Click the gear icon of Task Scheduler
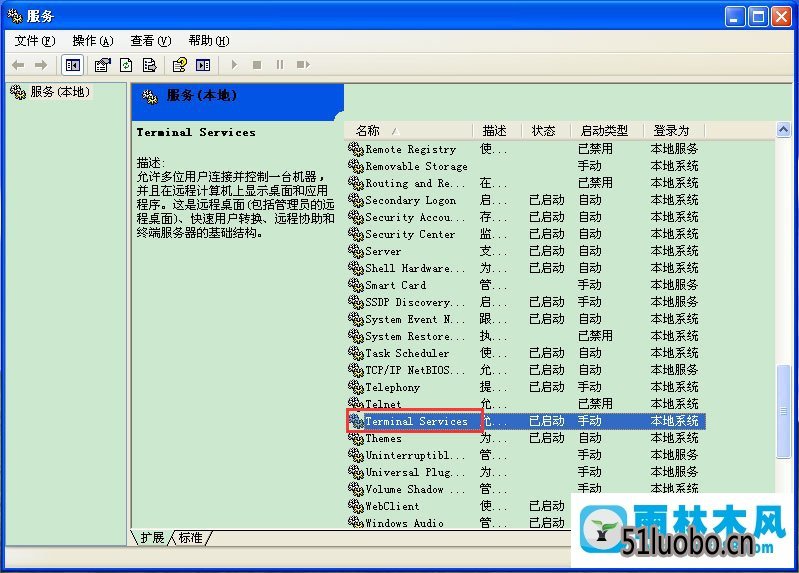 pyautogui.click(x=356, y=353)
